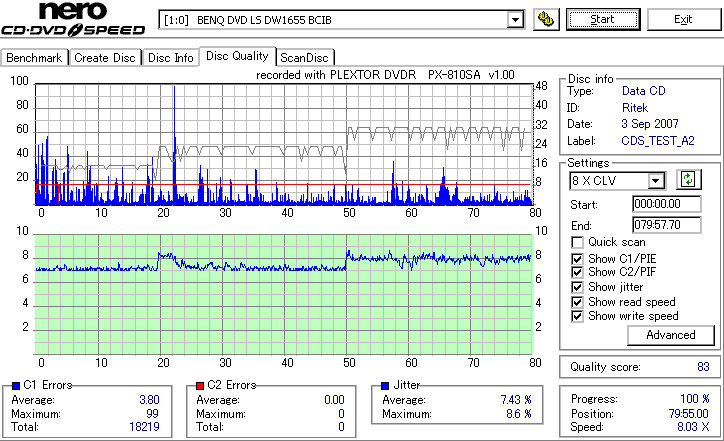724x441 pixels.
Task: Click the Exit button
Action: click(x=683, y=19)
